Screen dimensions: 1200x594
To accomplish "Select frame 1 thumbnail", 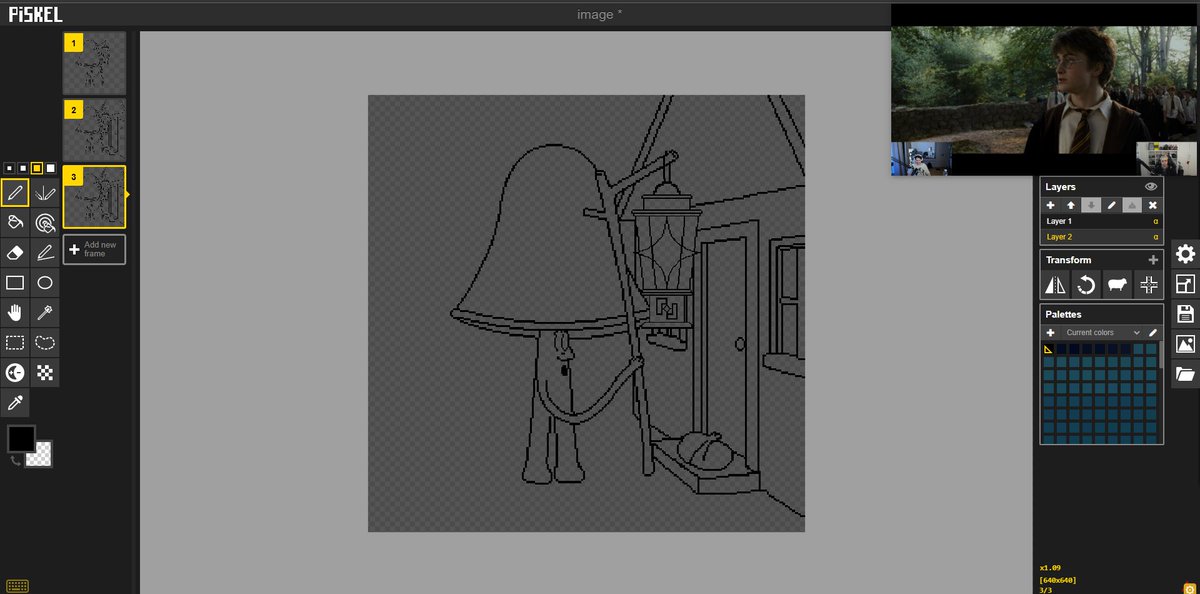I will point(94,63).
